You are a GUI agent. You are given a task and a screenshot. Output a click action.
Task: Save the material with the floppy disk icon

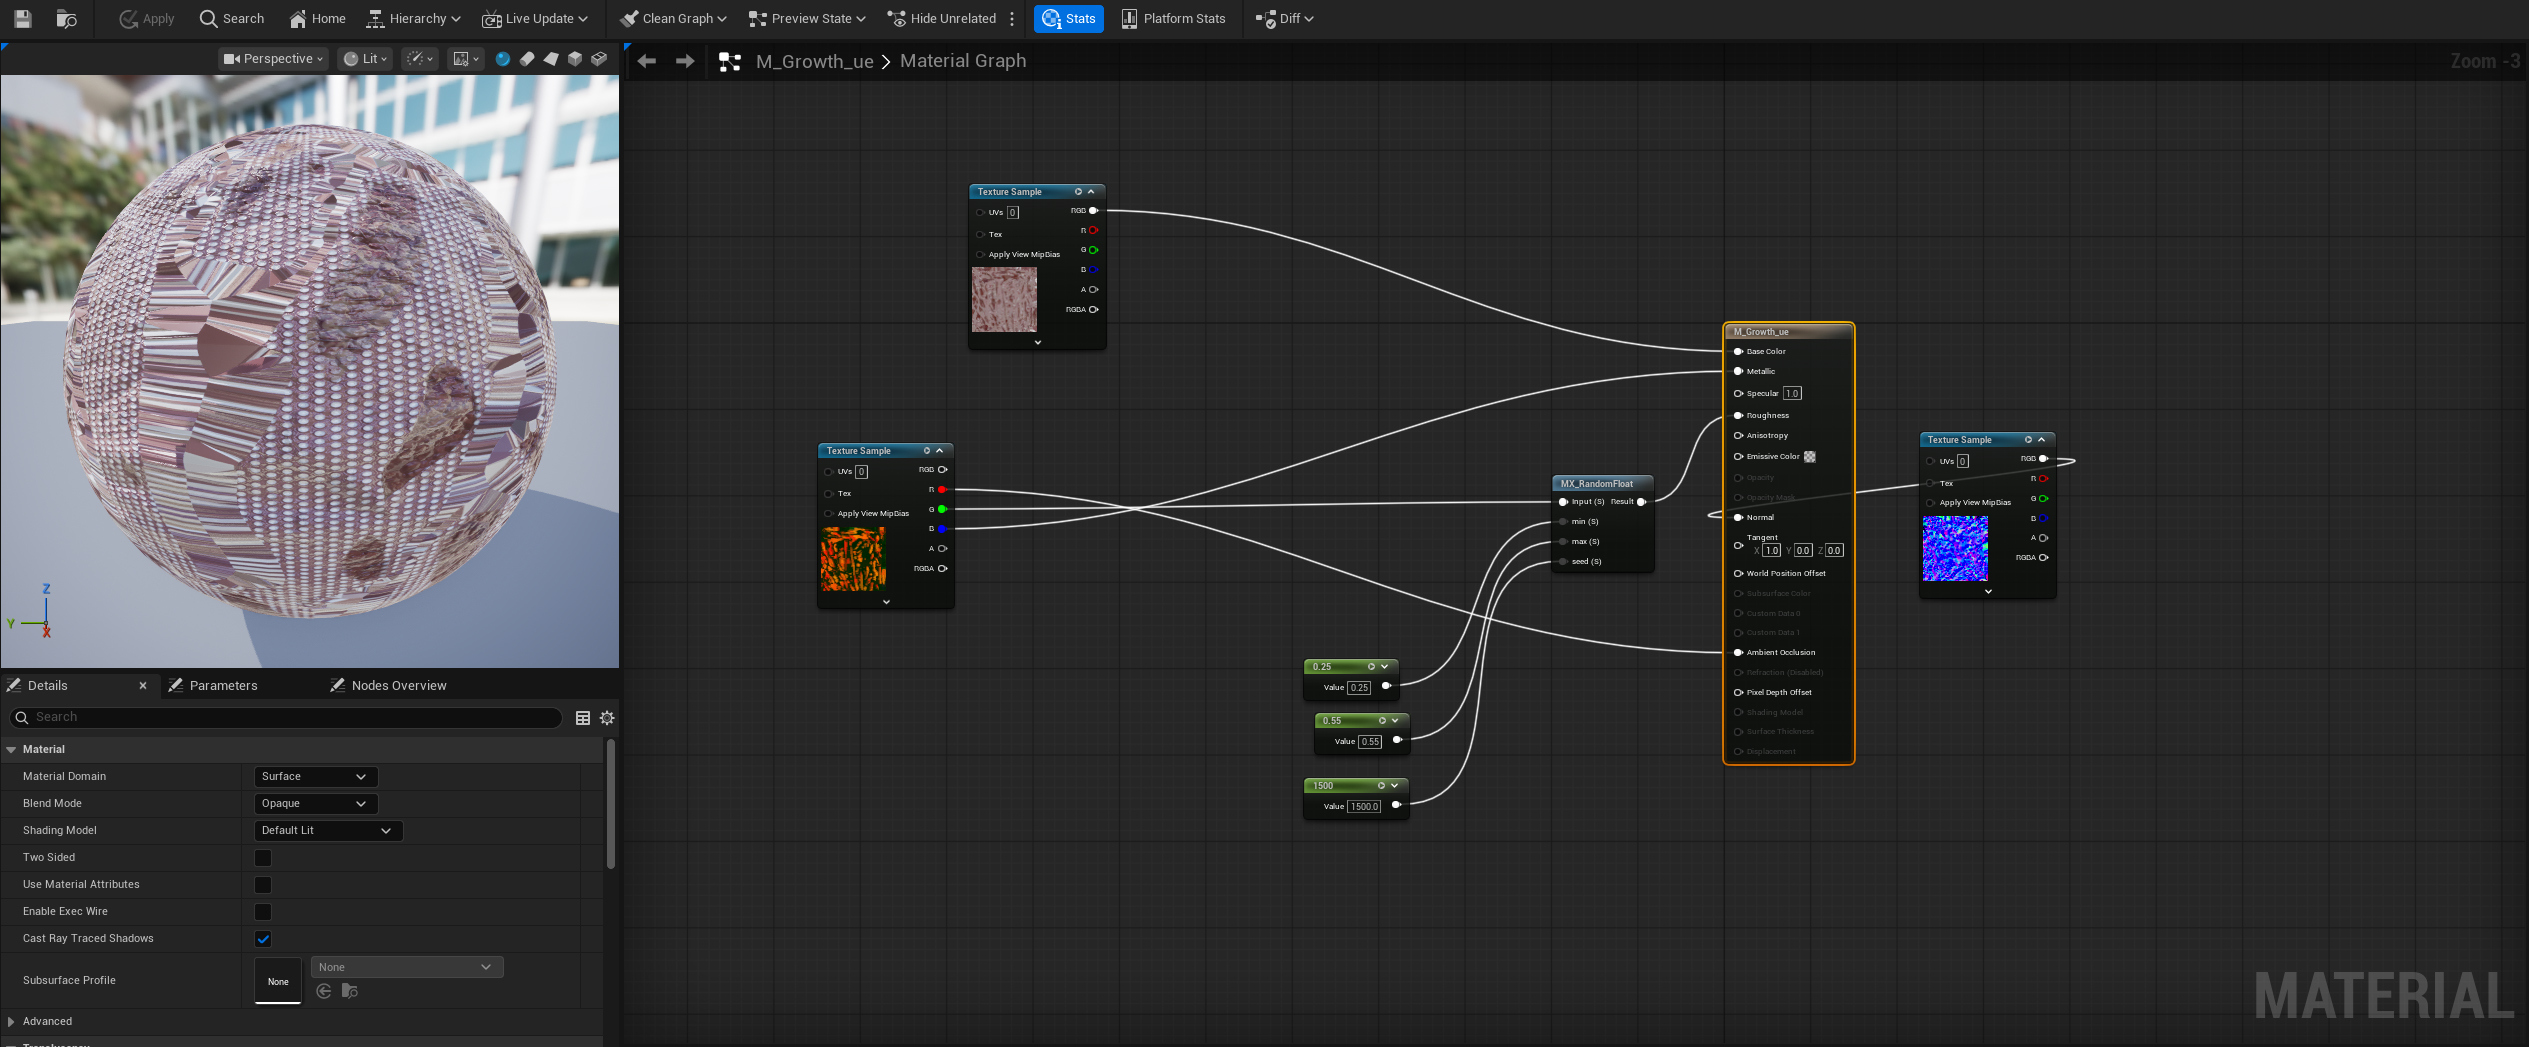point(23,18)
